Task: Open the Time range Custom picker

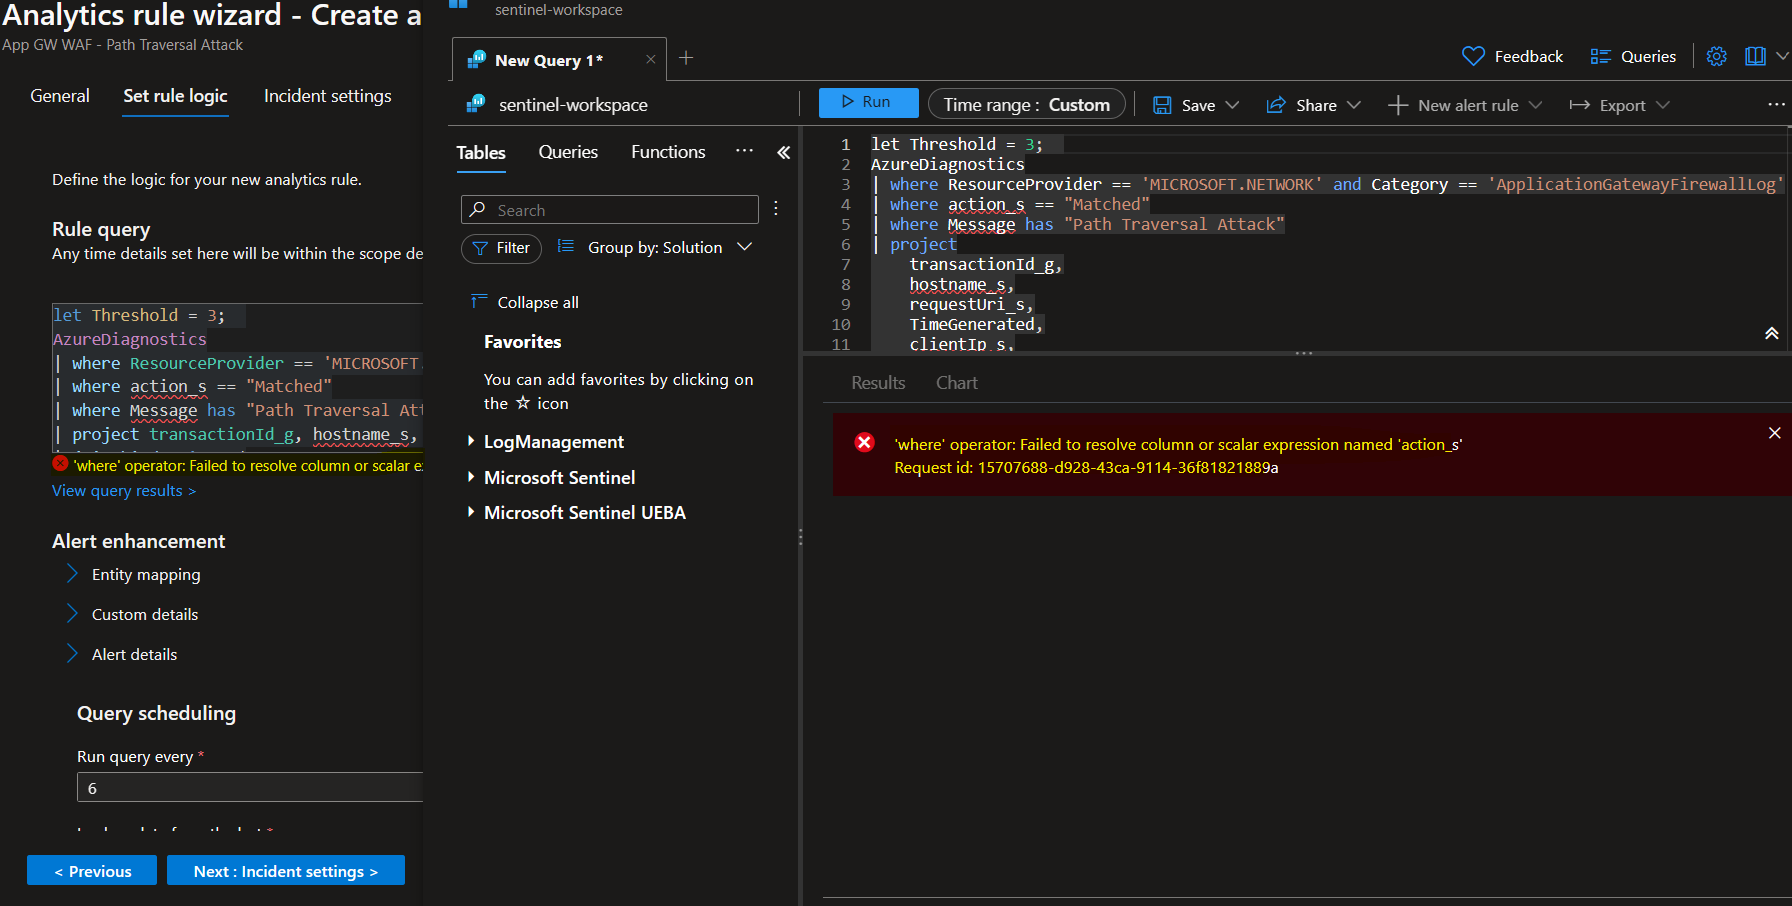Action: 1027,104
